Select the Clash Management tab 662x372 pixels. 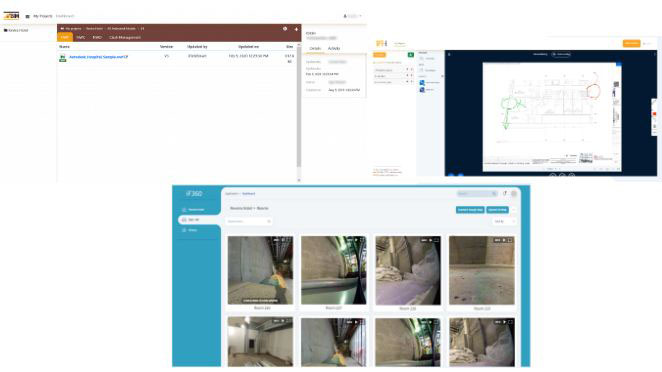click(125, 38)
